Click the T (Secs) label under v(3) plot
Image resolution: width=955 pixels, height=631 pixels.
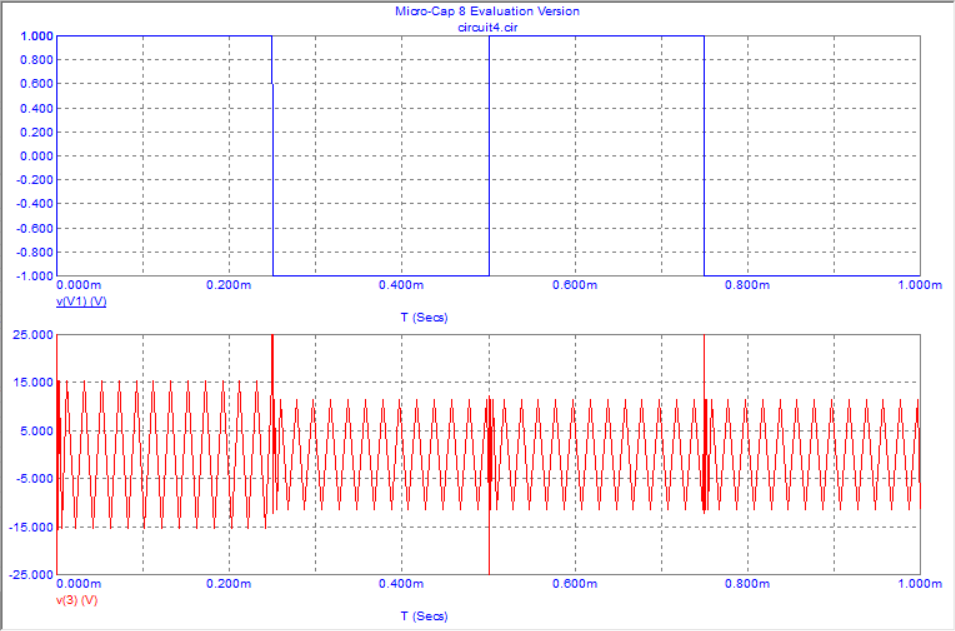424,616
